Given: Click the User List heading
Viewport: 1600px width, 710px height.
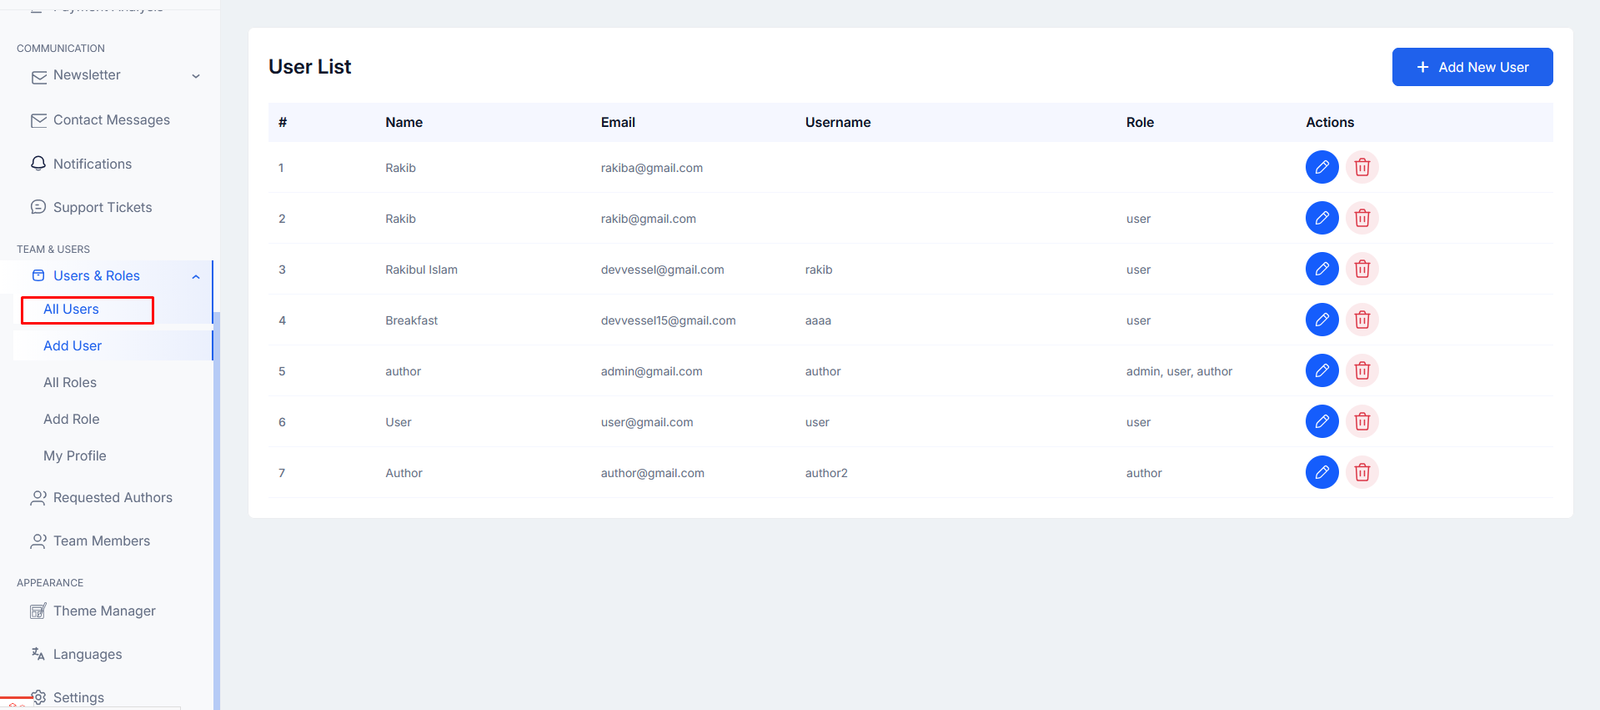Looking at the screenshot, I should 310,67.
